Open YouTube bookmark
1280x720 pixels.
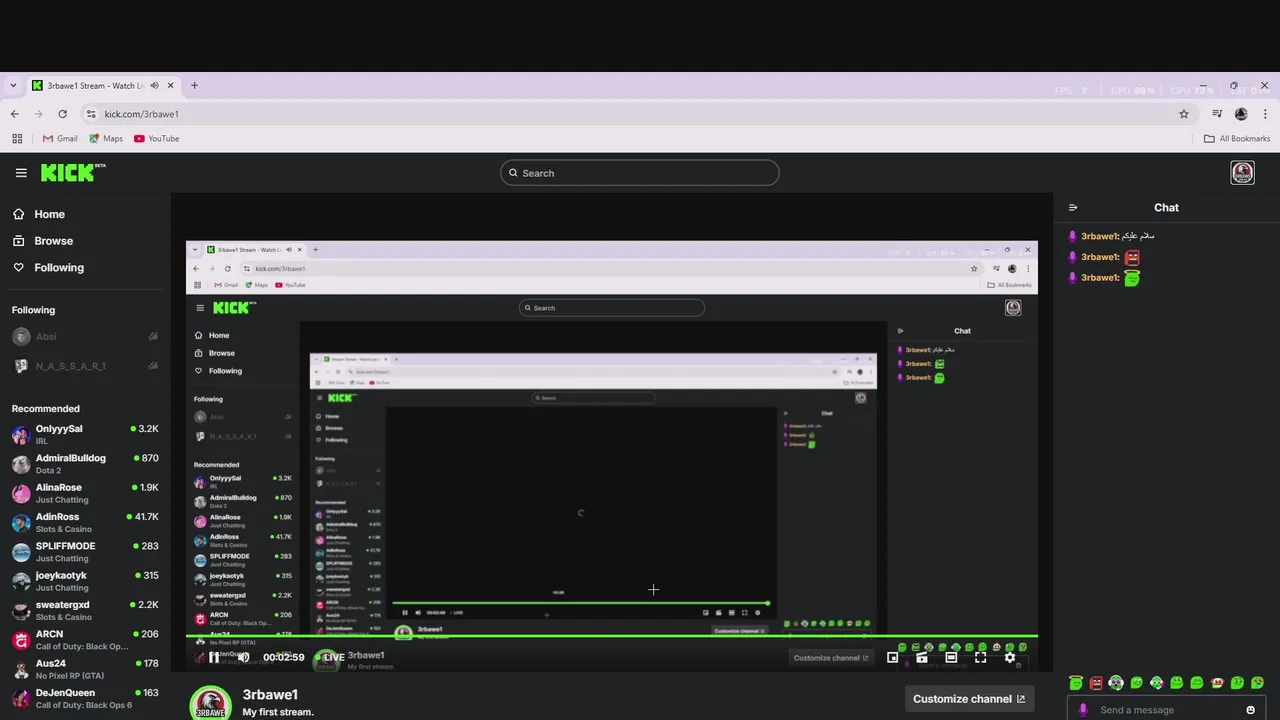click(157, 139)
